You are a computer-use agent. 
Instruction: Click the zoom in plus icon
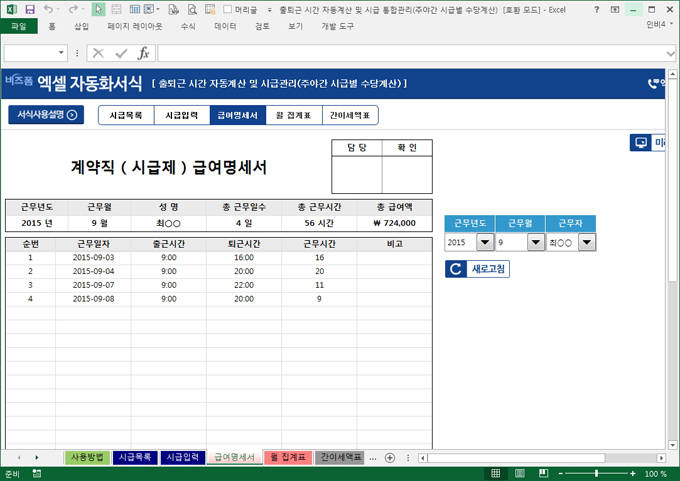coord(632,474)
